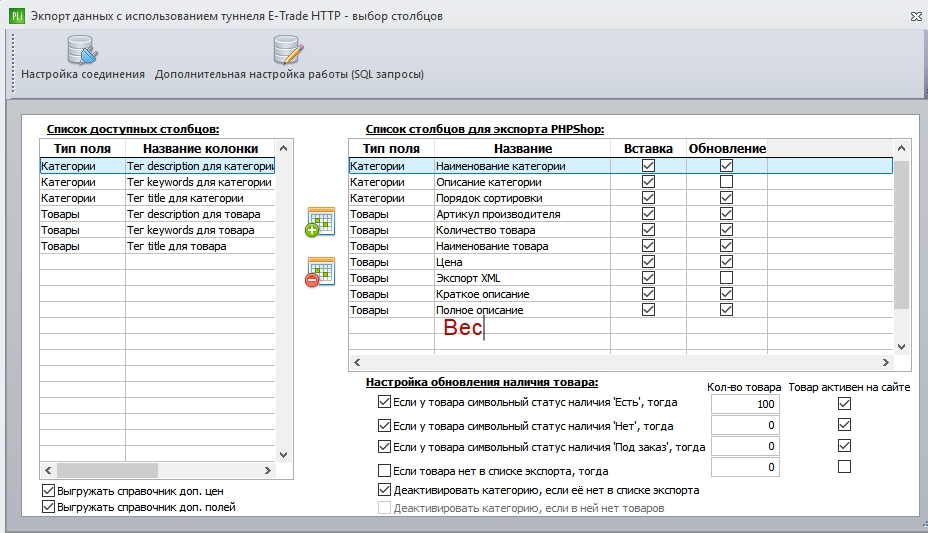Screen dimensions: 928x533
Task: Edit quantity field for 'Нет' status
Action: tap(745, 425)
